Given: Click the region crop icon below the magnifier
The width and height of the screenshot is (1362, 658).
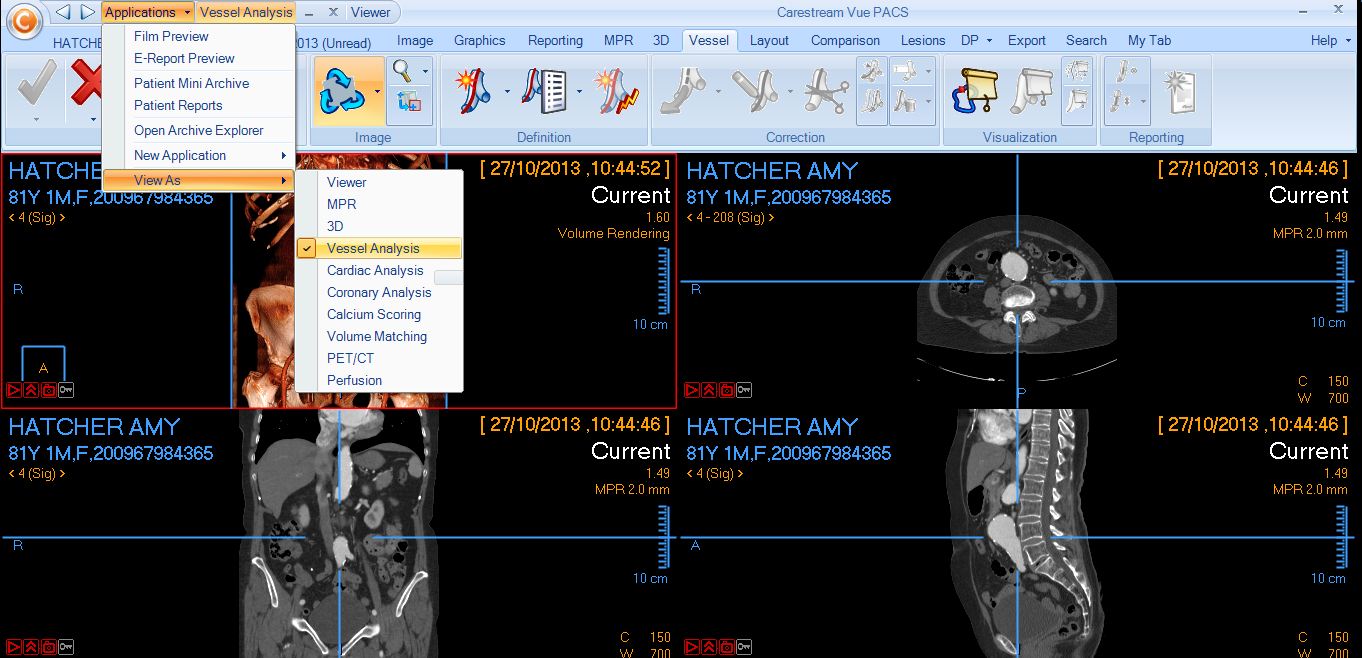Looking at the screenshot, I should (409, 101).
